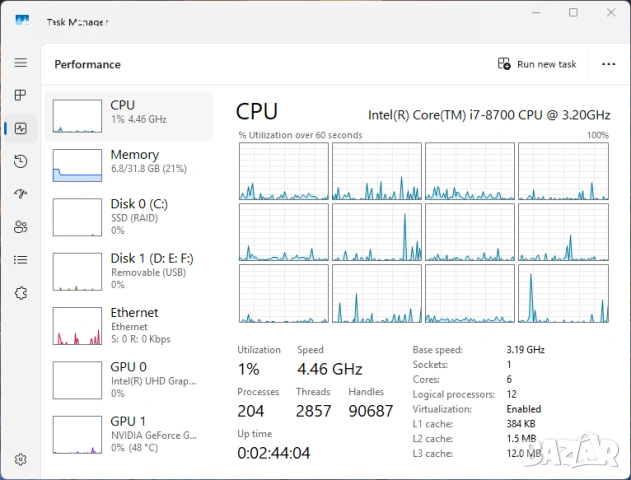Minimize the Task Manager window

[536, 12]
